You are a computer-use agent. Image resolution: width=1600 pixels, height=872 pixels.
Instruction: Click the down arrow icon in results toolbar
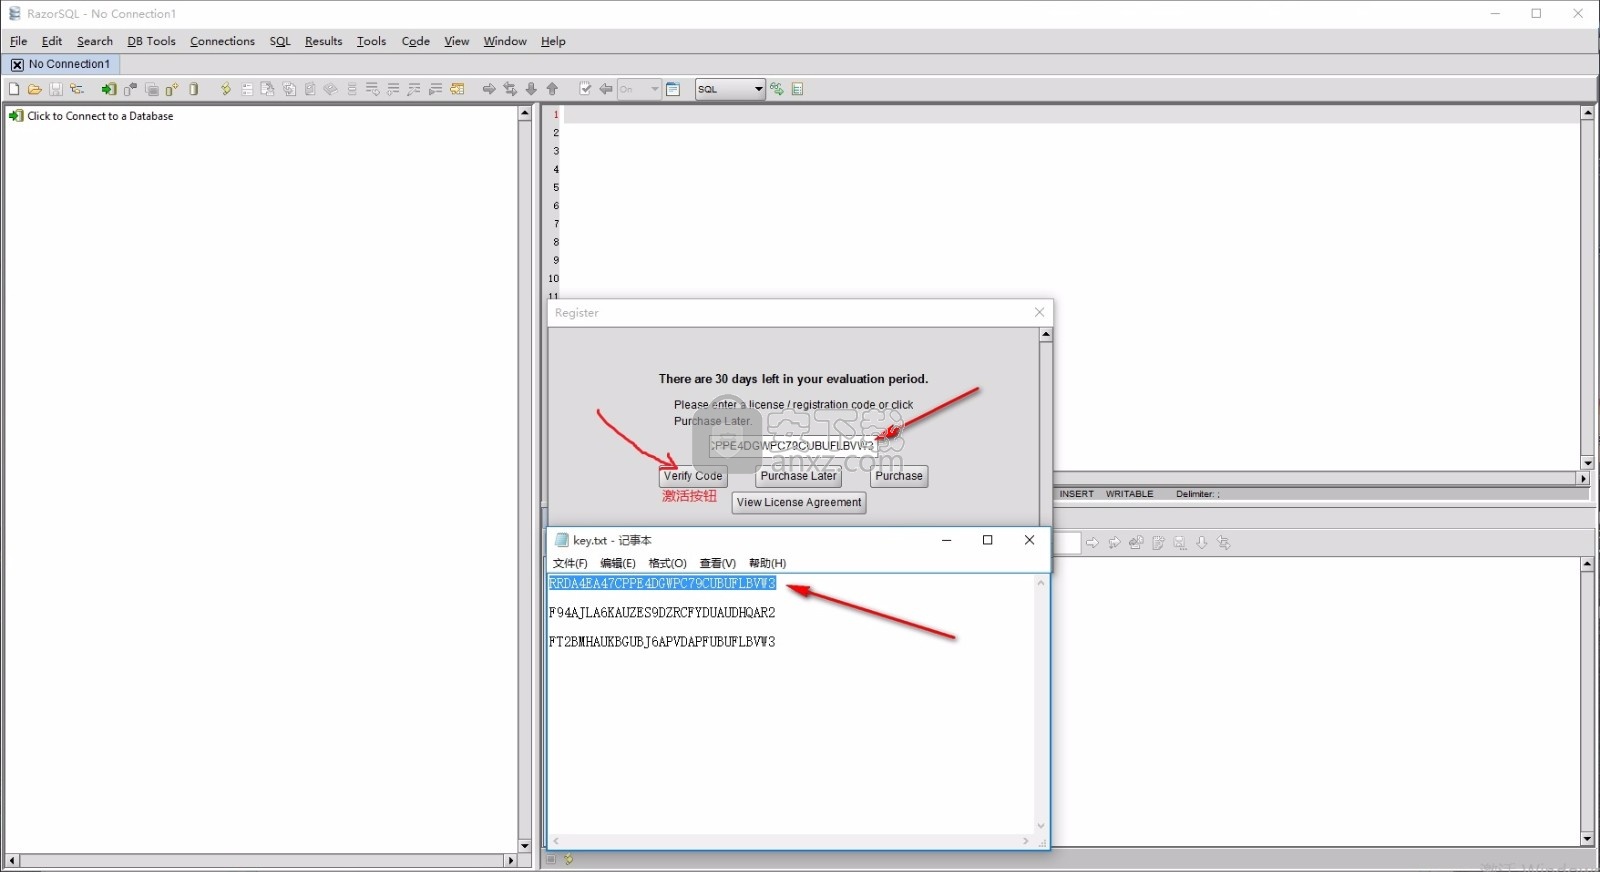(x=1202, y=543)
